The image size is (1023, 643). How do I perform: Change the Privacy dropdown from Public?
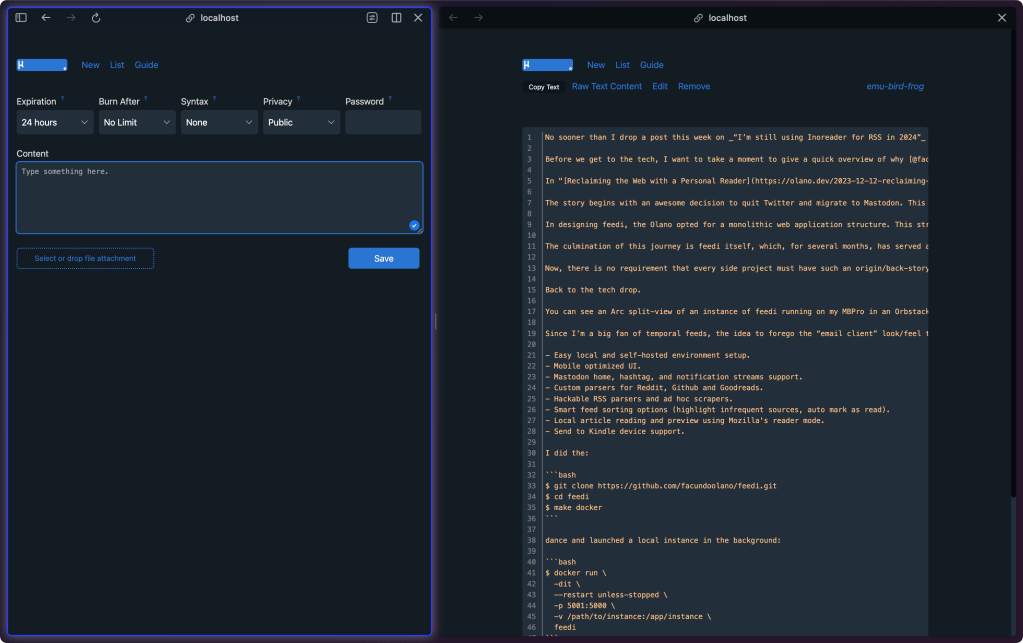(301, 122)
